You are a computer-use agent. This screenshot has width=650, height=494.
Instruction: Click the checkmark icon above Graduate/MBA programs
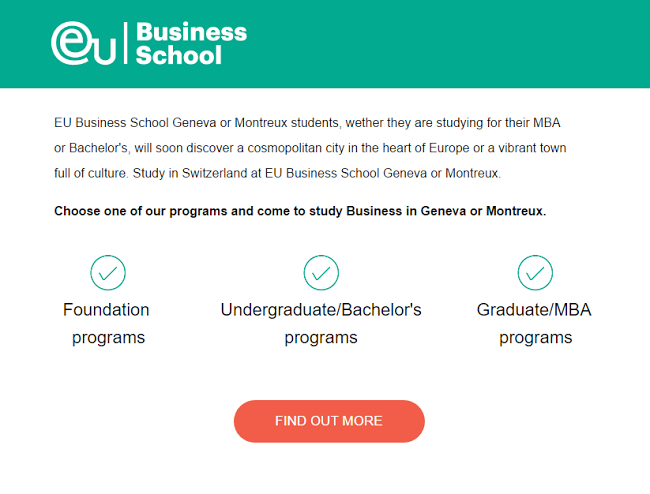click(x=535, y=272)
